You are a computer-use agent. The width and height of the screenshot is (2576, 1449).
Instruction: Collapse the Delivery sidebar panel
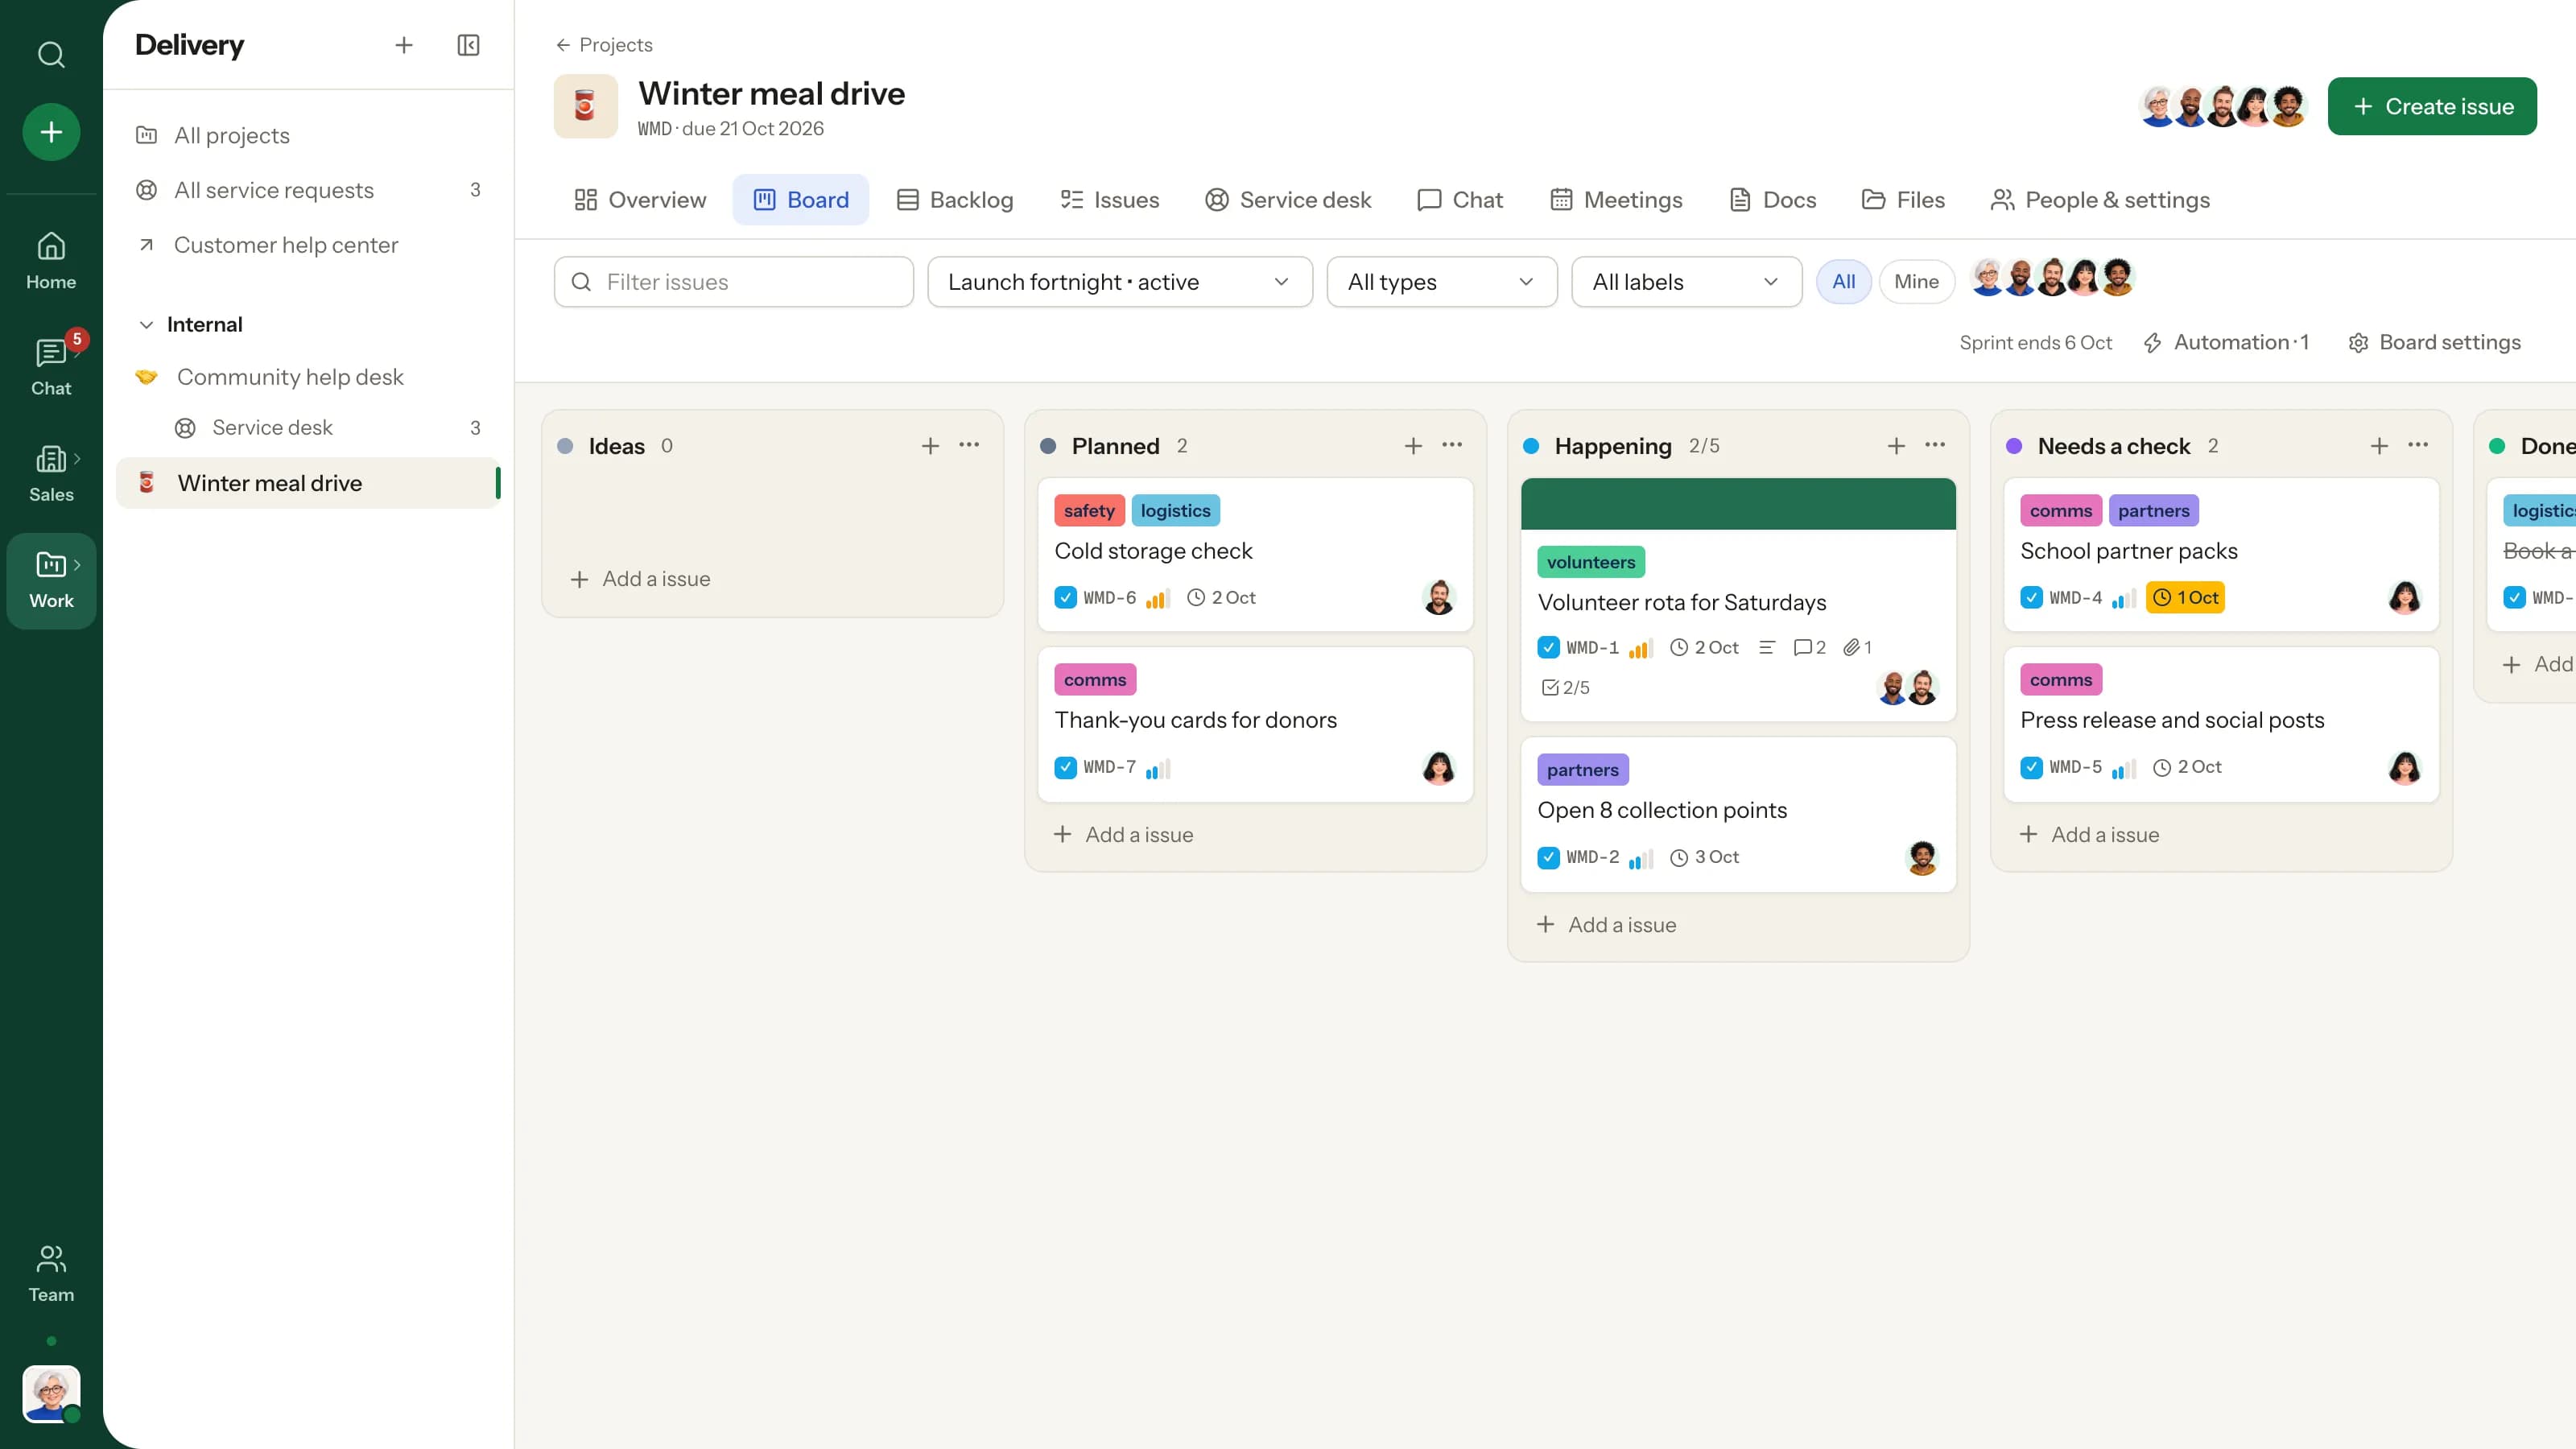468,45
